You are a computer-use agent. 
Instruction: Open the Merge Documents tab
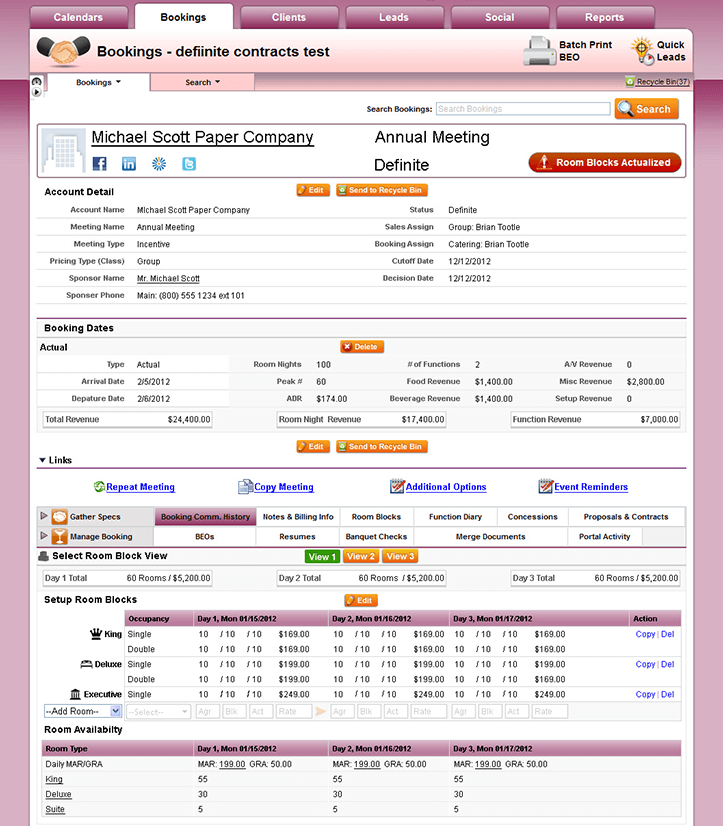[490, 536]
